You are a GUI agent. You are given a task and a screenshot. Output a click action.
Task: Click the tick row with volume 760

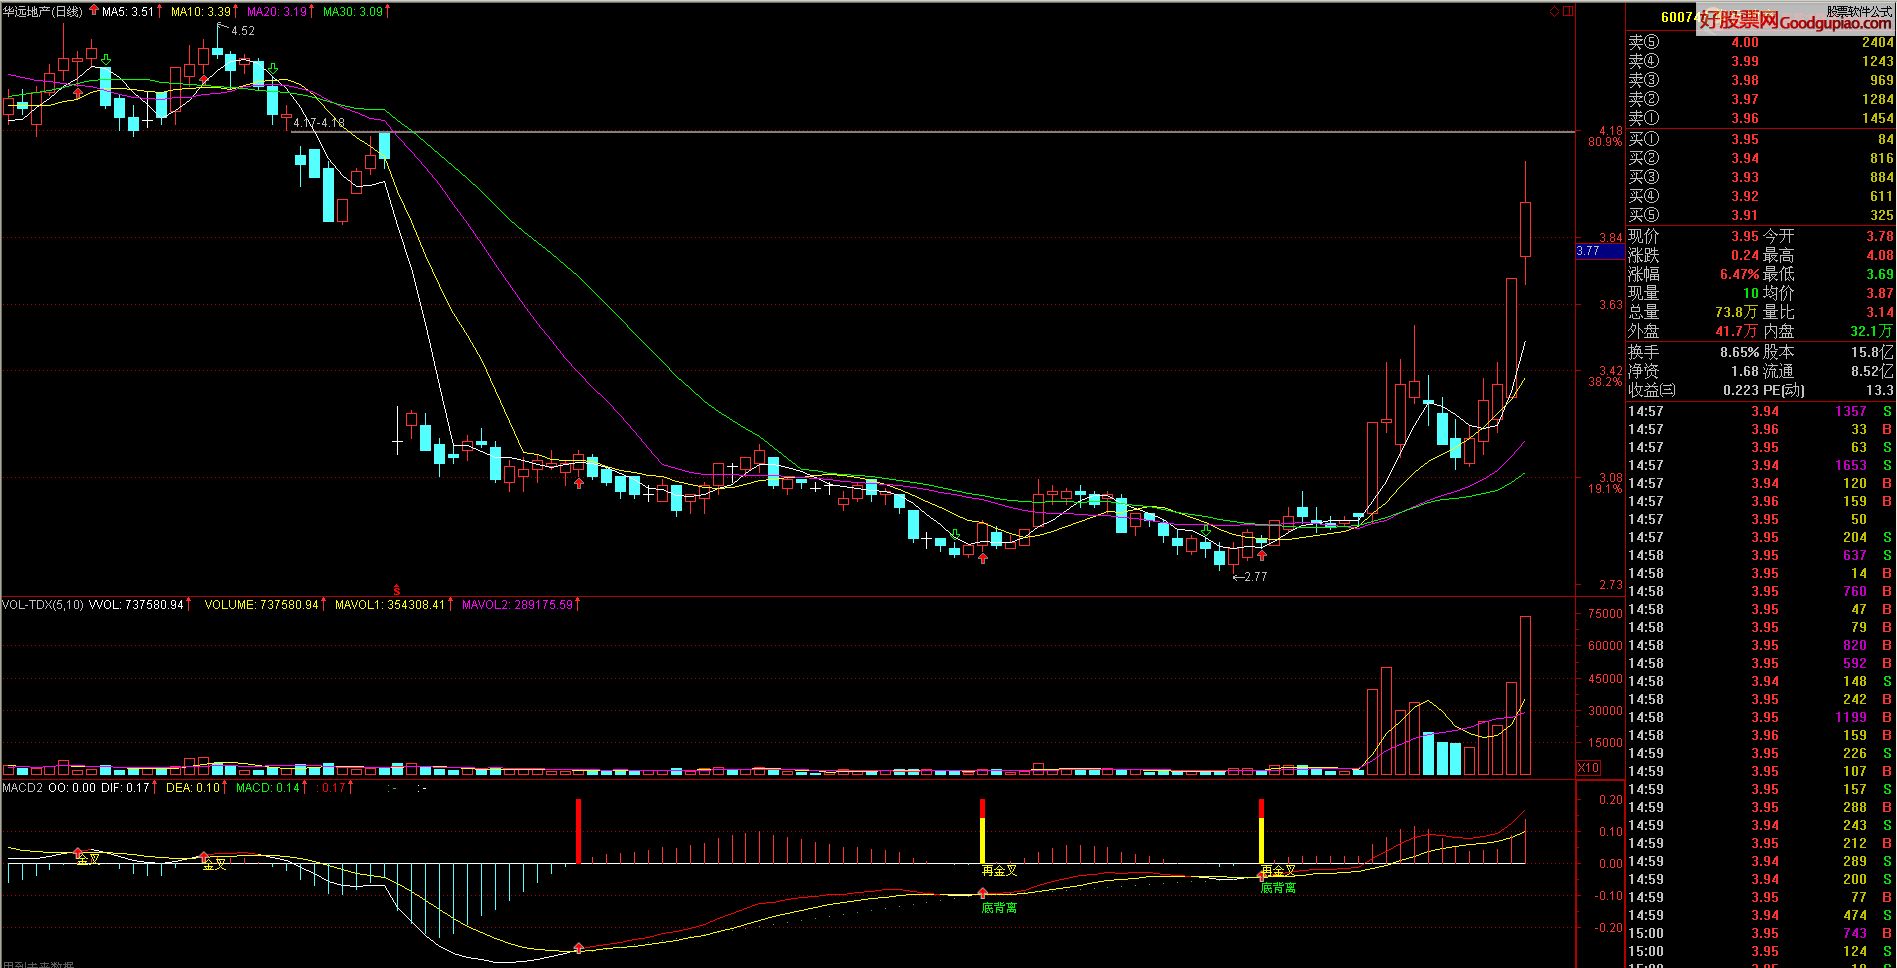pyautogui.click(x=1760, y=591)
